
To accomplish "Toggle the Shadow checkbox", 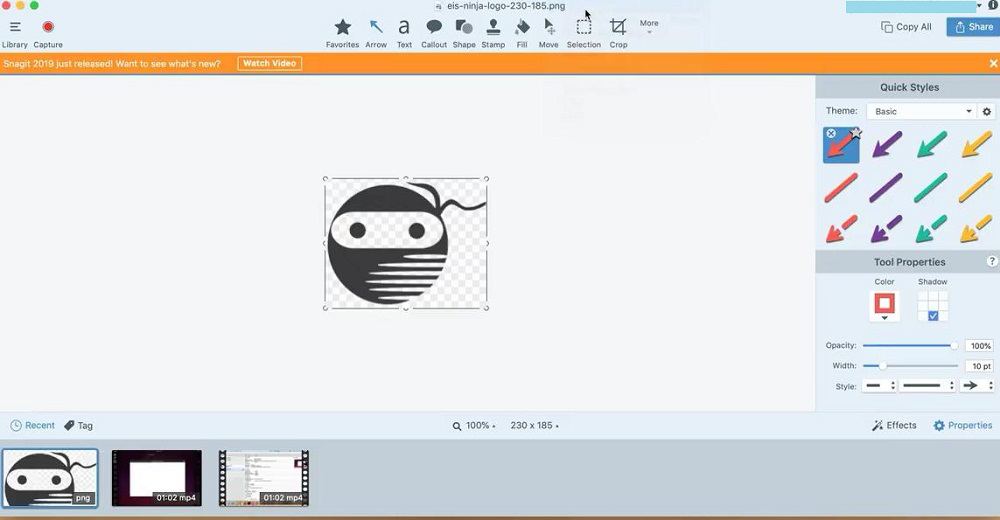I will 933,316.
